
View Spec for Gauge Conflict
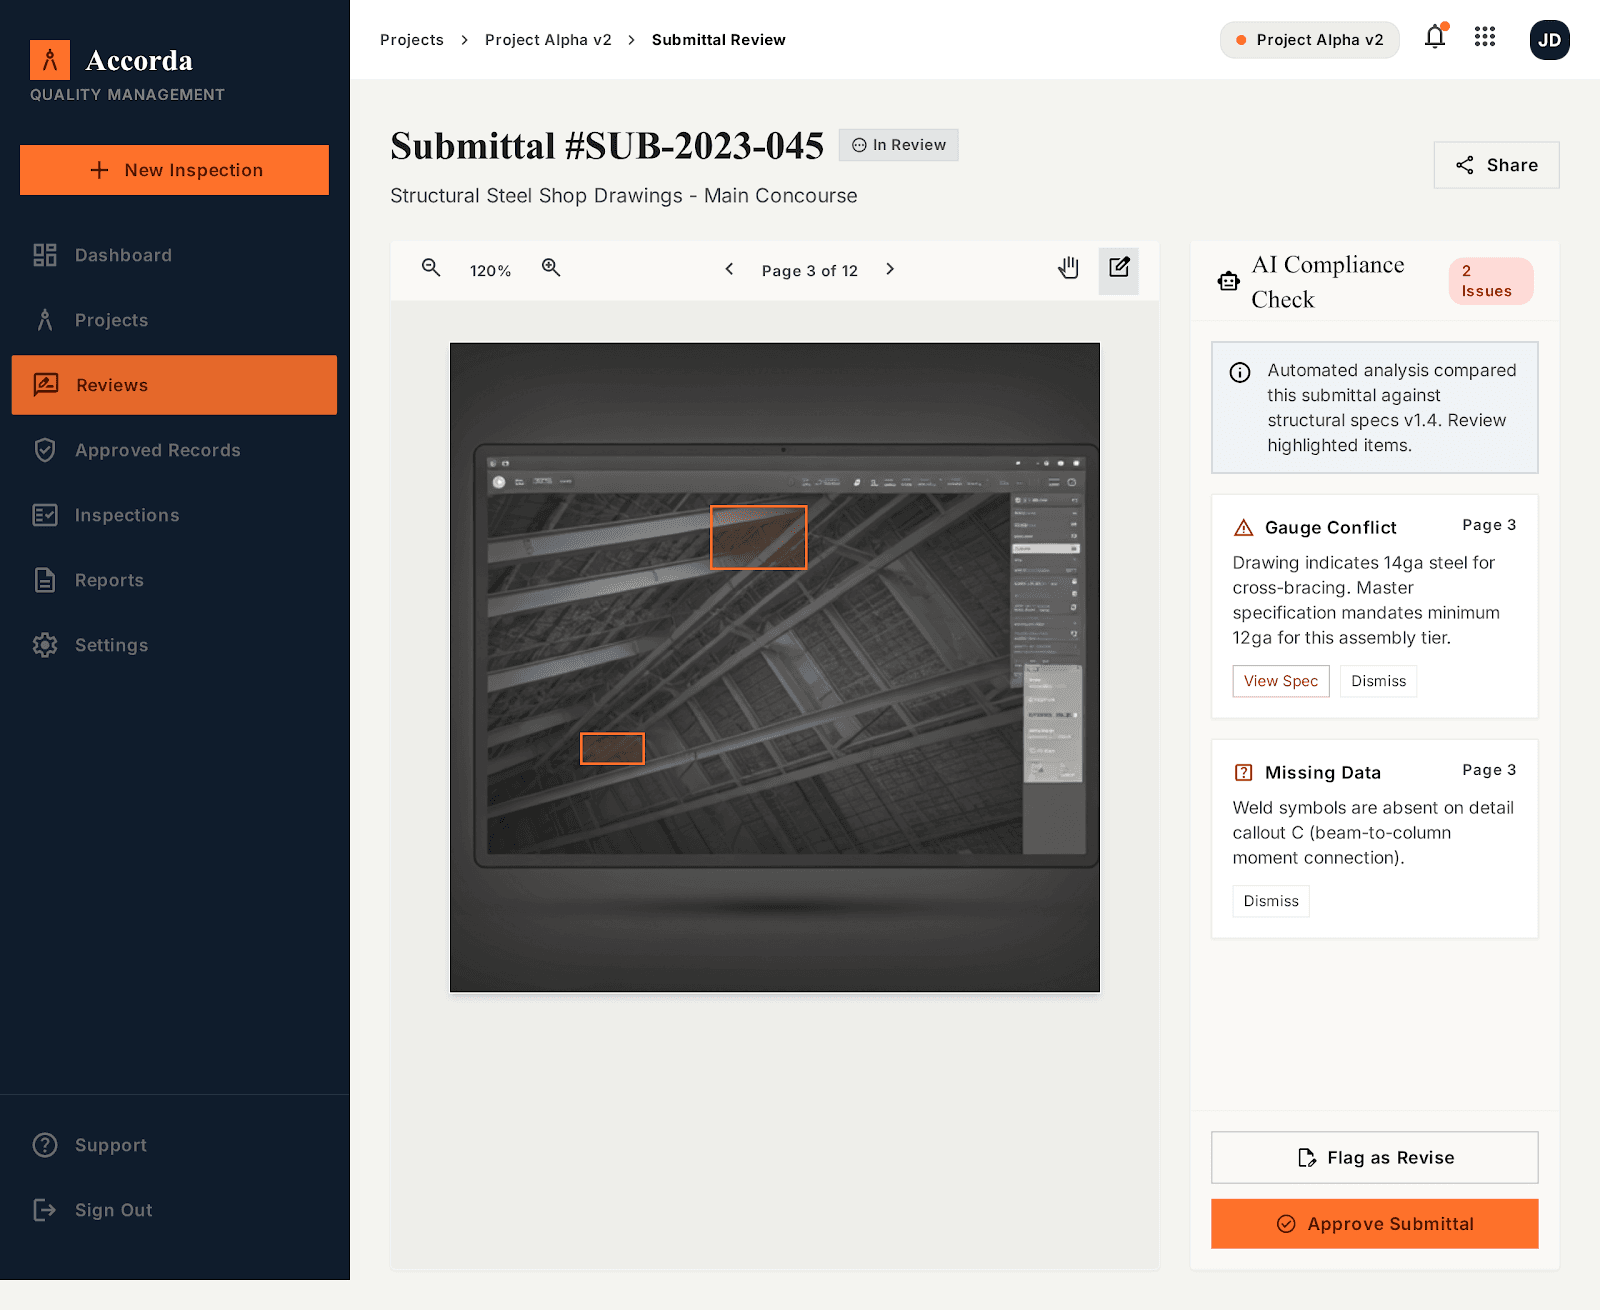coord(1281,681)
